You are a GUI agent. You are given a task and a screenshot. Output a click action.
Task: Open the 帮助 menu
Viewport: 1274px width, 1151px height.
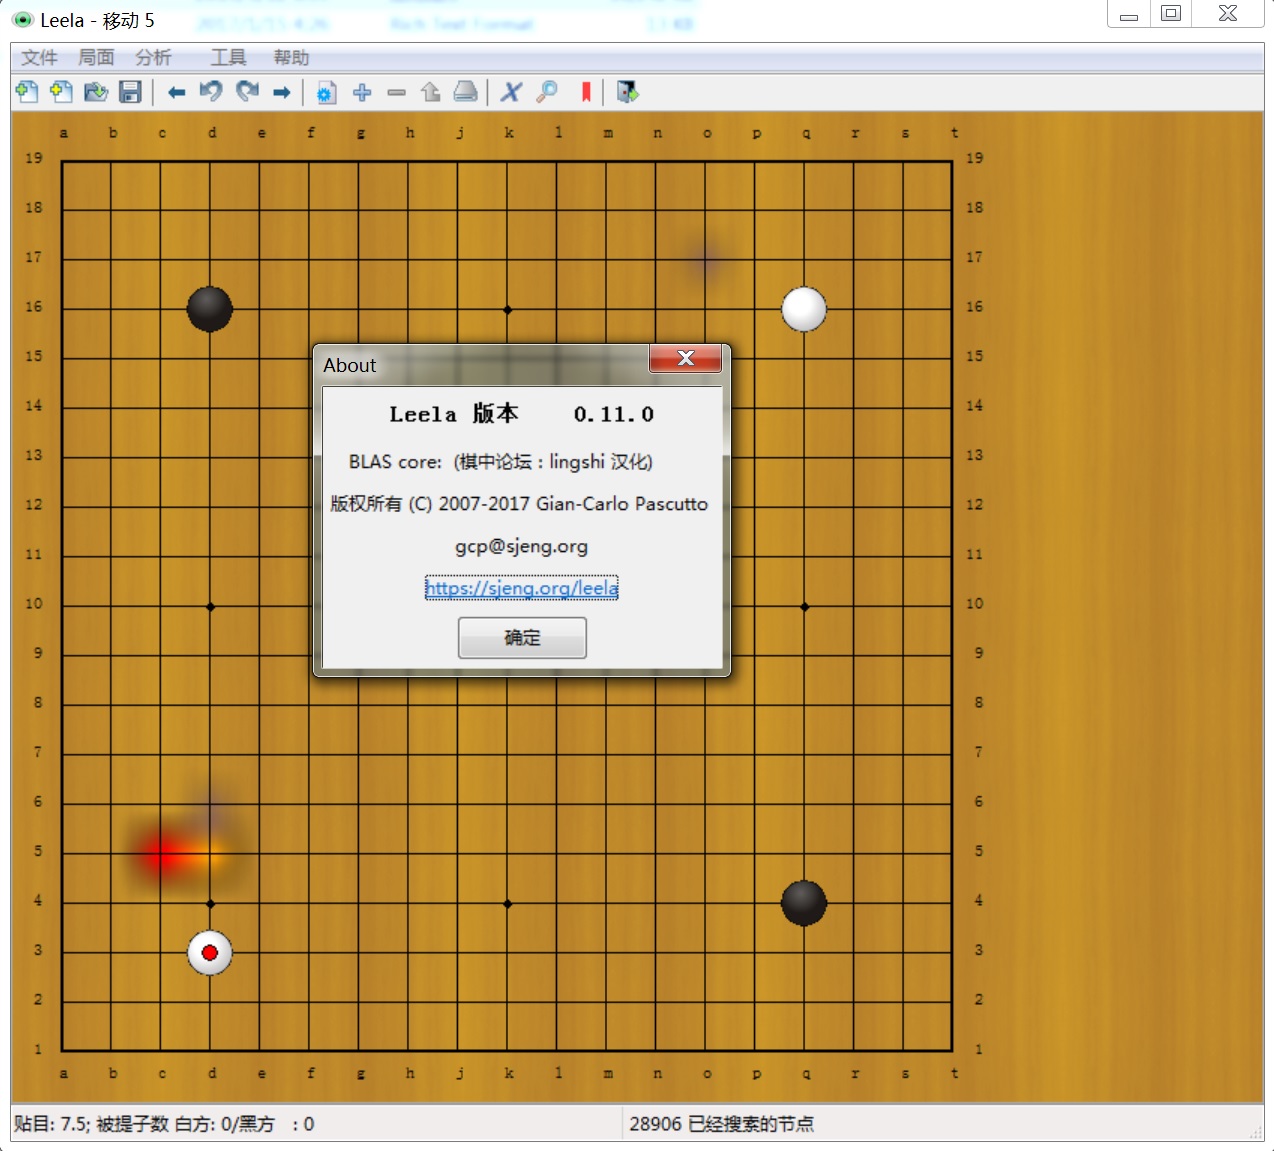[291, 58]
